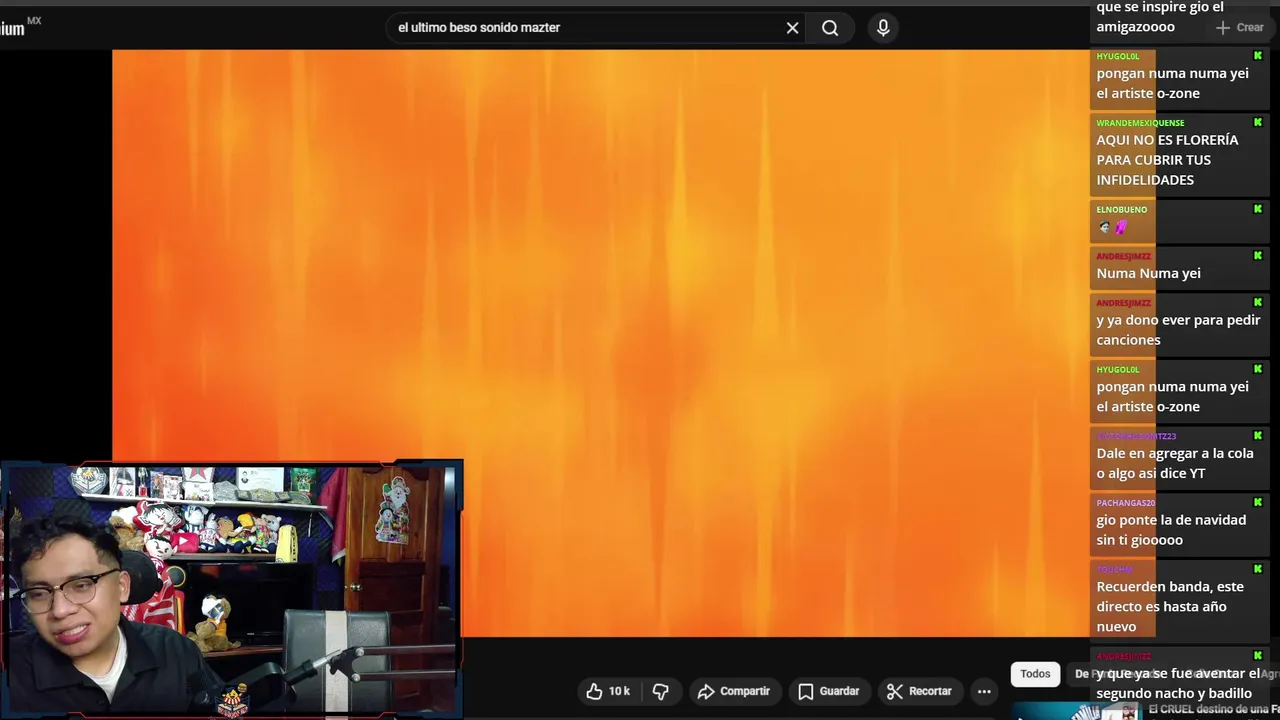Click message 'Recuerden banda, este directo'
This screenshot has width=1280, height=720.
pos(1170,606)
